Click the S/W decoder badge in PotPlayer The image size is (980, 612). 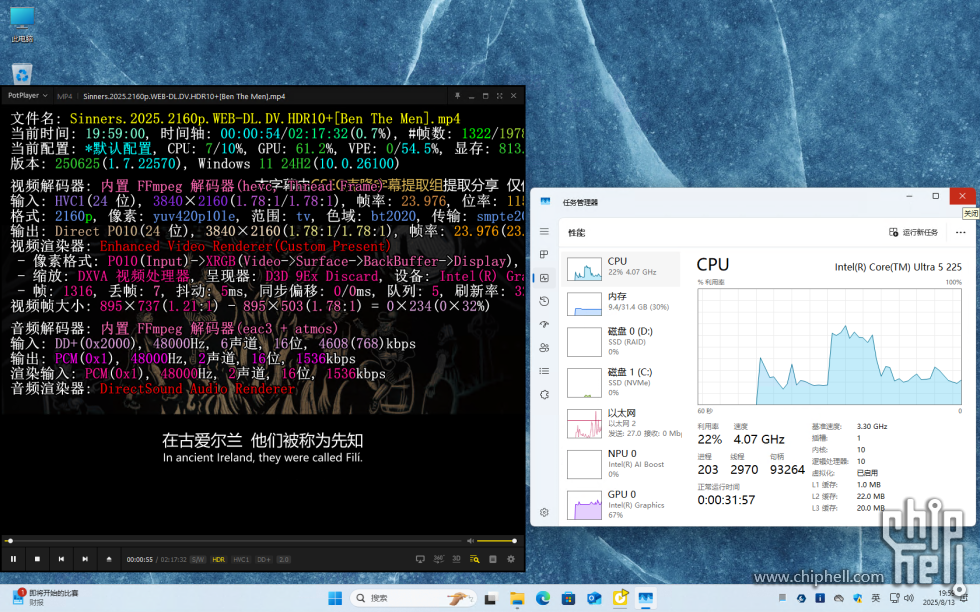click(198, 559)
